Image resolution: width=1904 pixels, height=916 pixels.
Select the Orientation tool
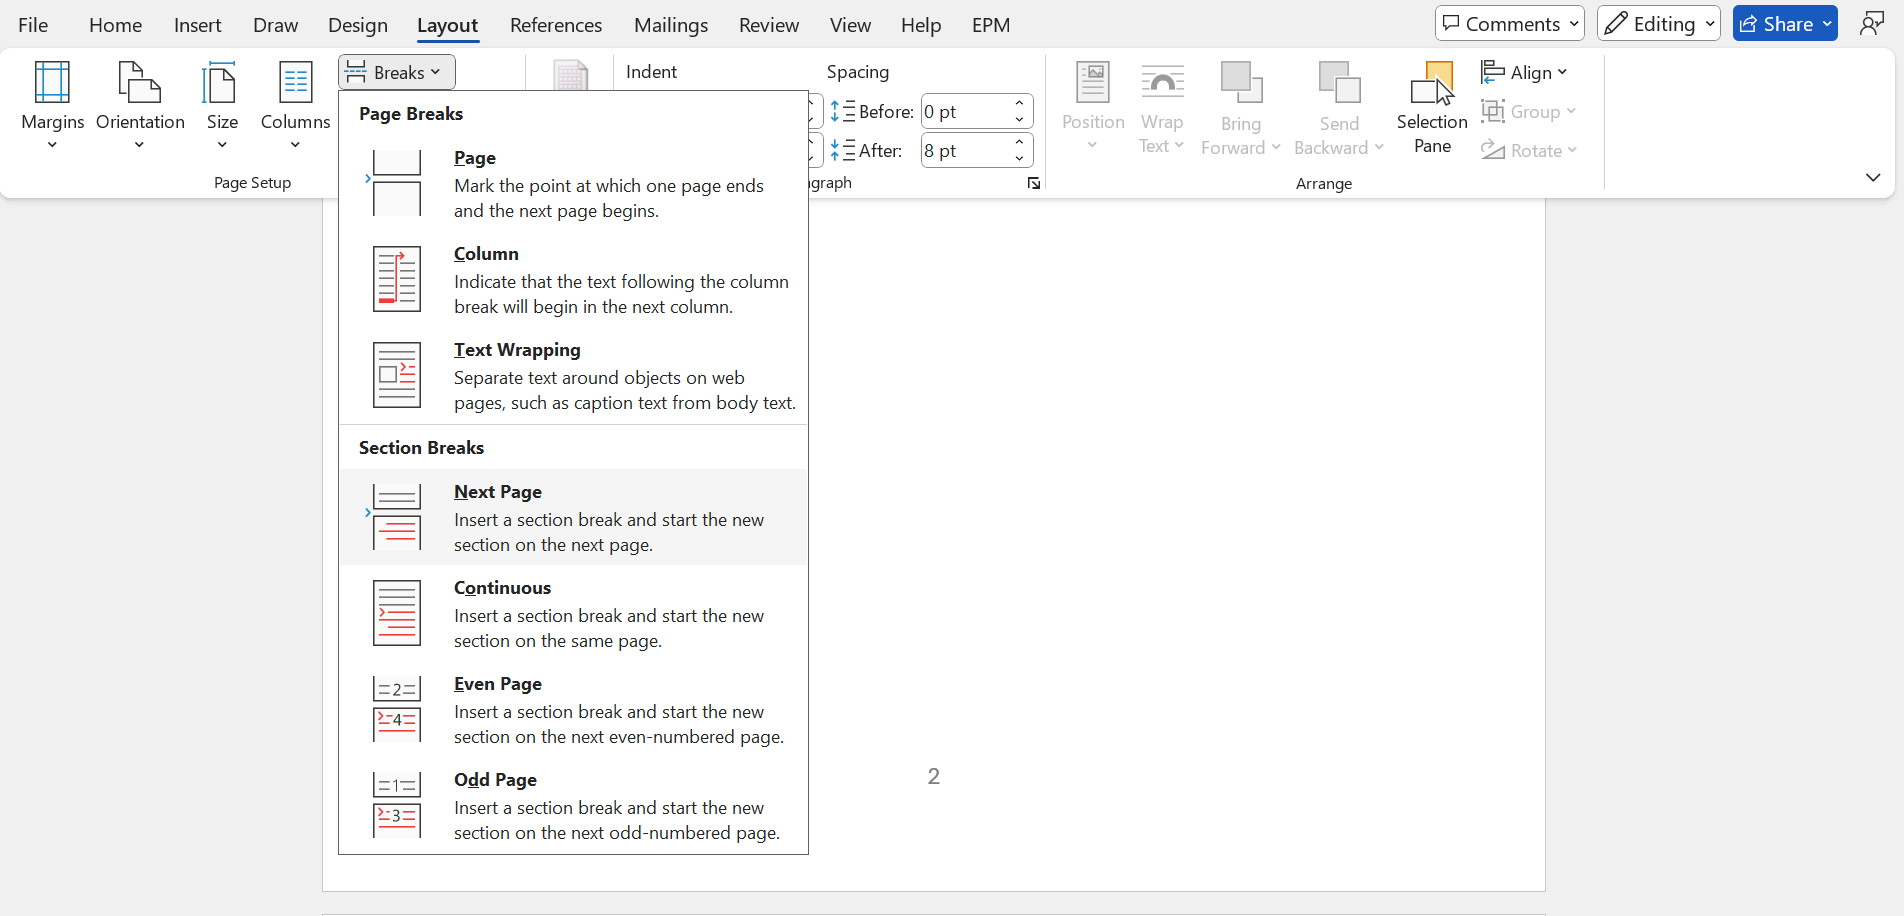tap(140, 104)
